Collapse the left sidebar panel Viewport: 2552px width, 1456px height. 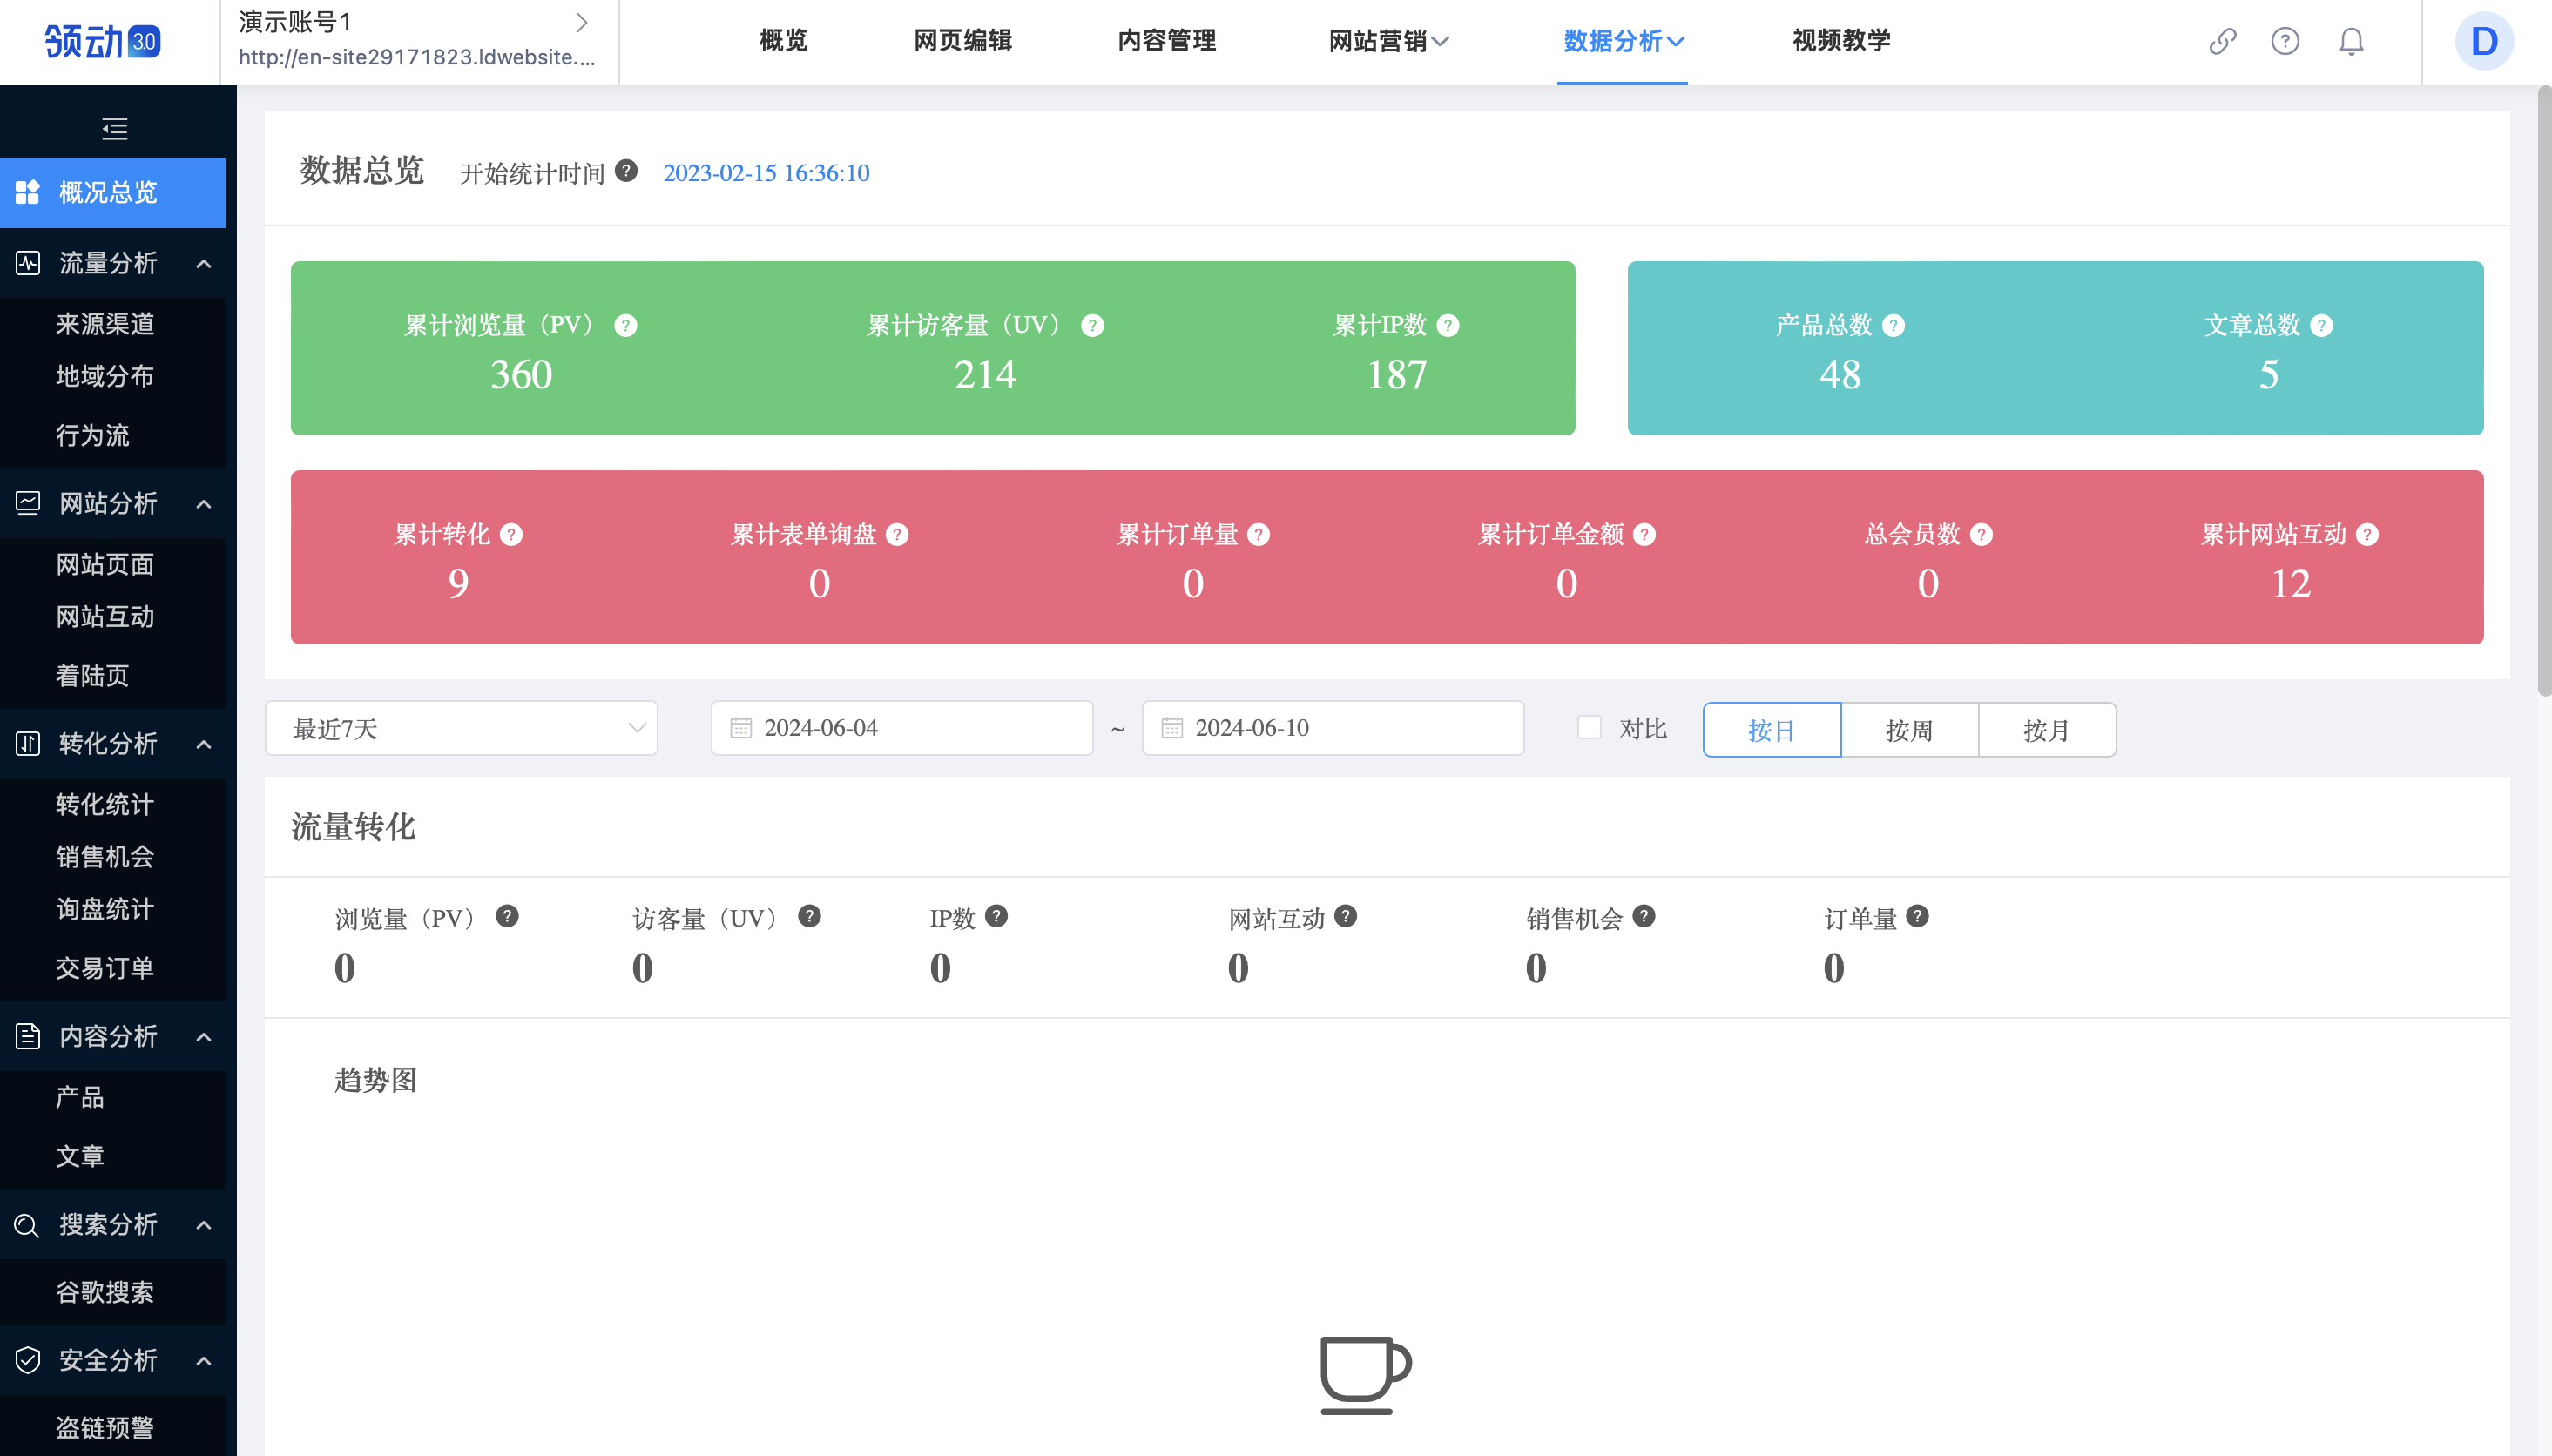click(x=114, y=130)
